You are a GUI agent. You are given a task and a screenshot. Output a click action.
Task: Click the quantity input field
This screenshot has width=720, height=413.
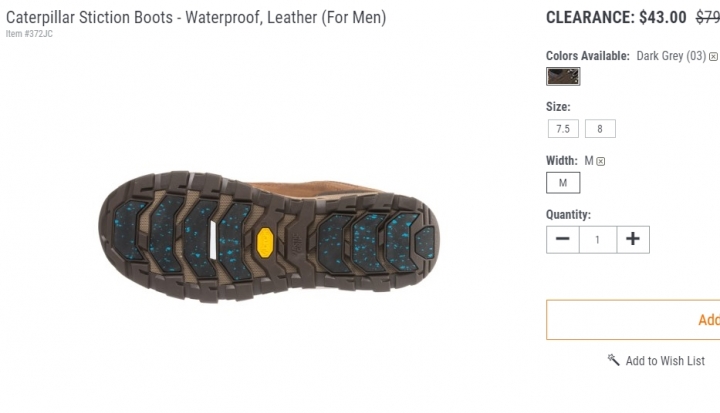pyautogui.click(x=597, y=239)
